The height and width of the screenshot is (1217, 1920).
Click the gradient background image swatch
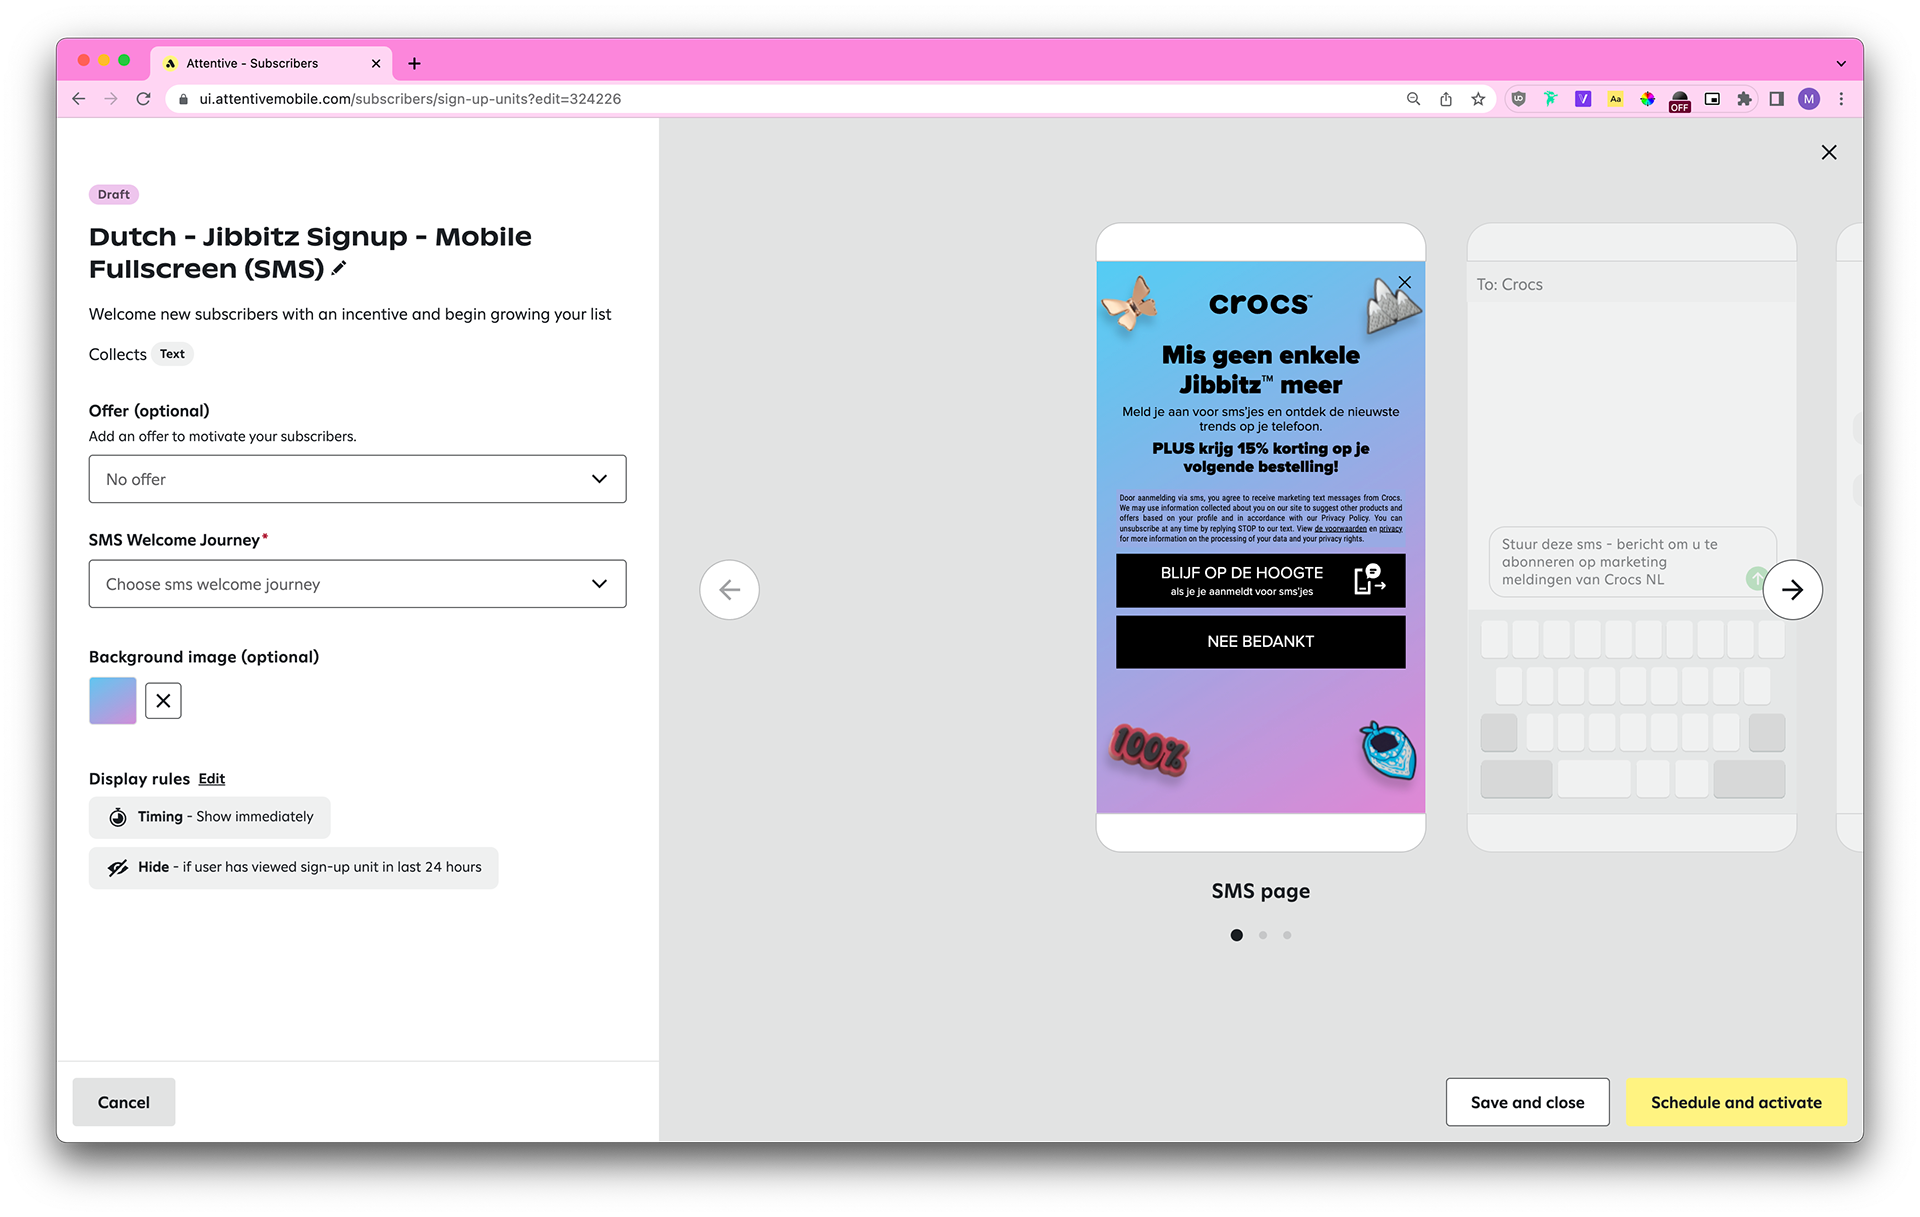pyautogui.click(x=113, y=701)
